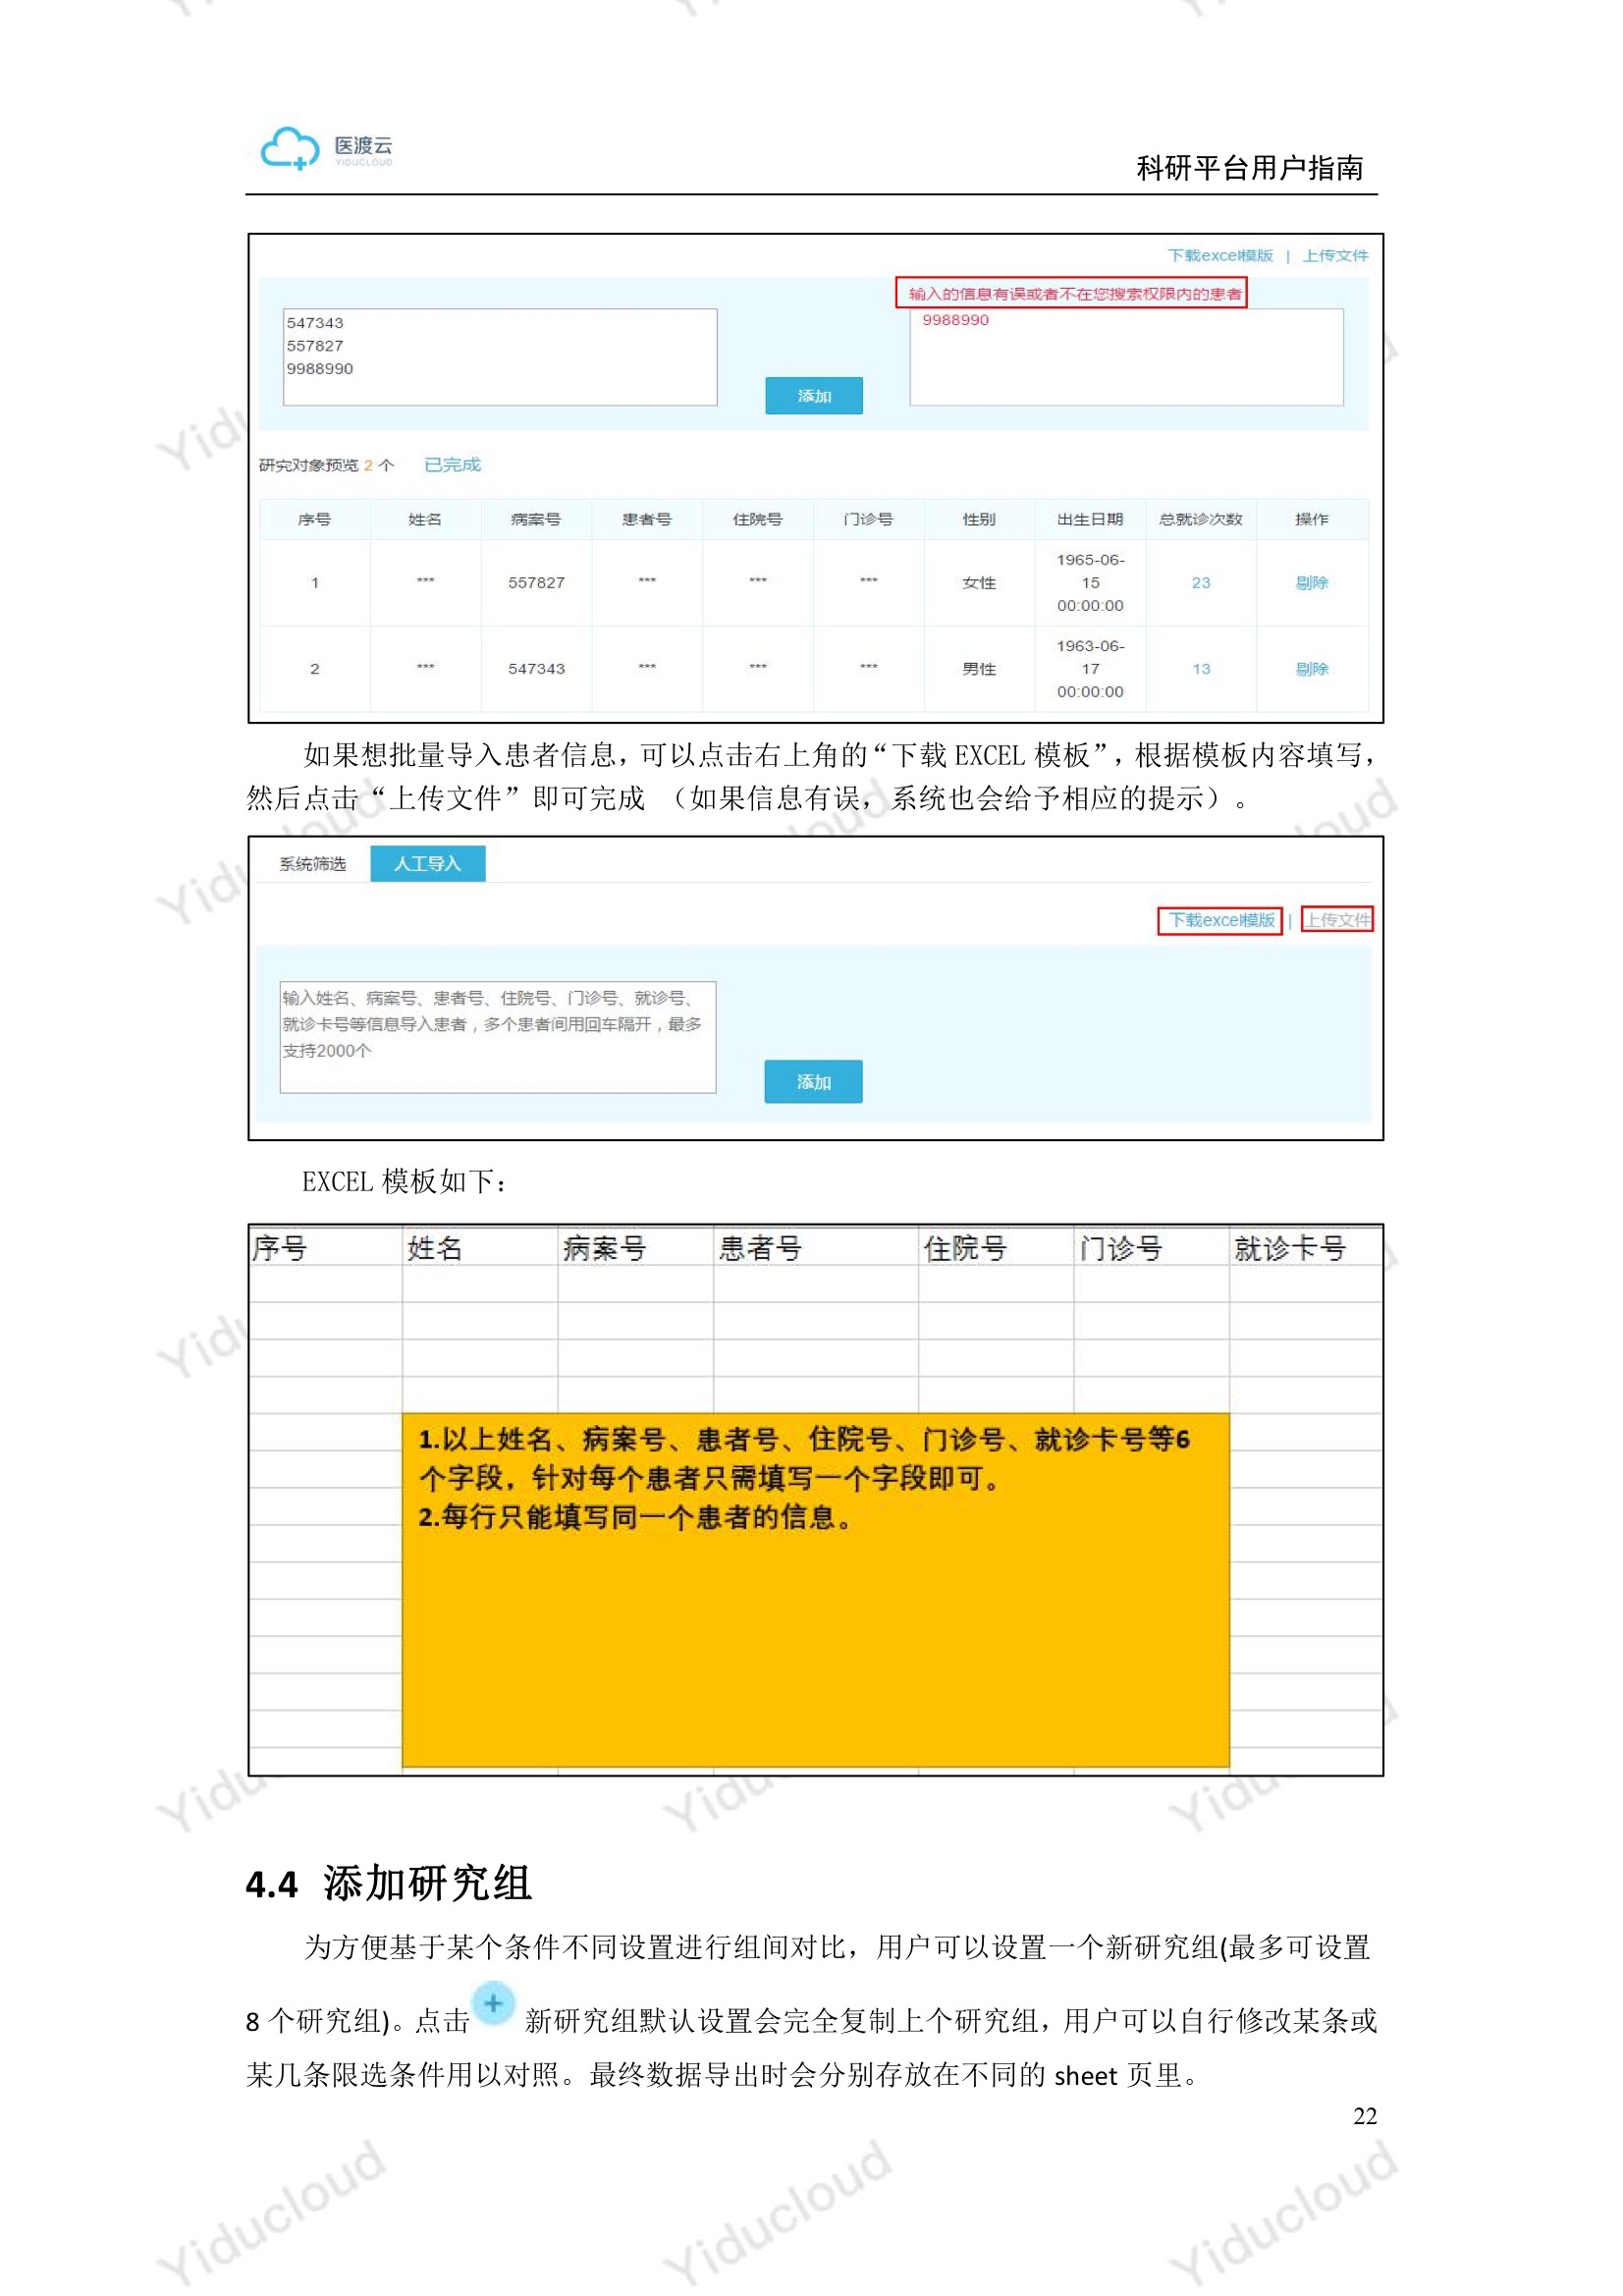Click the 4.4 添加研究组 section heading
The image size is (1623, 2296).
[388, 1884]
